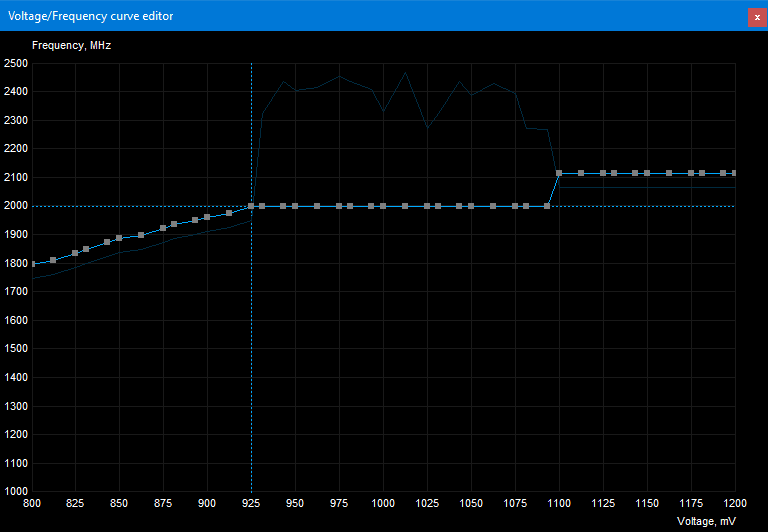The height and width of the screenshot is (532, 768).
Task: Click the 1700 frequency axis label
Action: [x=16, y=291]
